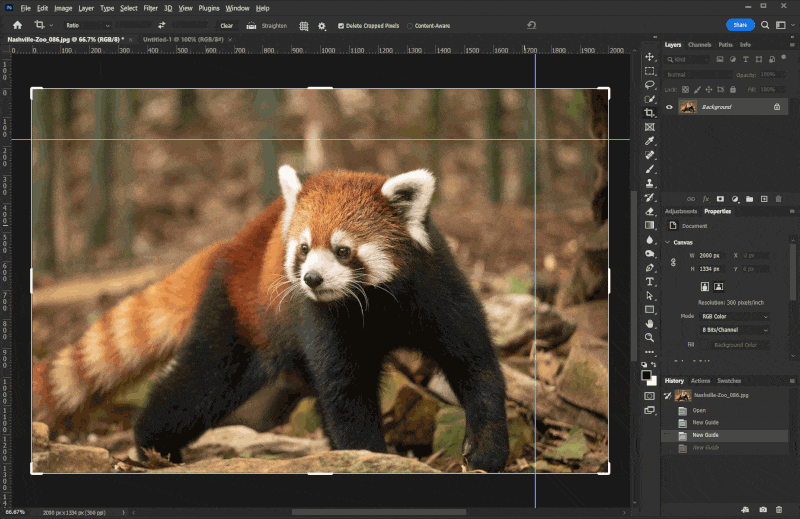Toggle Delete Cropped Pixels checkbox
The width and height of the screenshot is (800, 519).
341,26
